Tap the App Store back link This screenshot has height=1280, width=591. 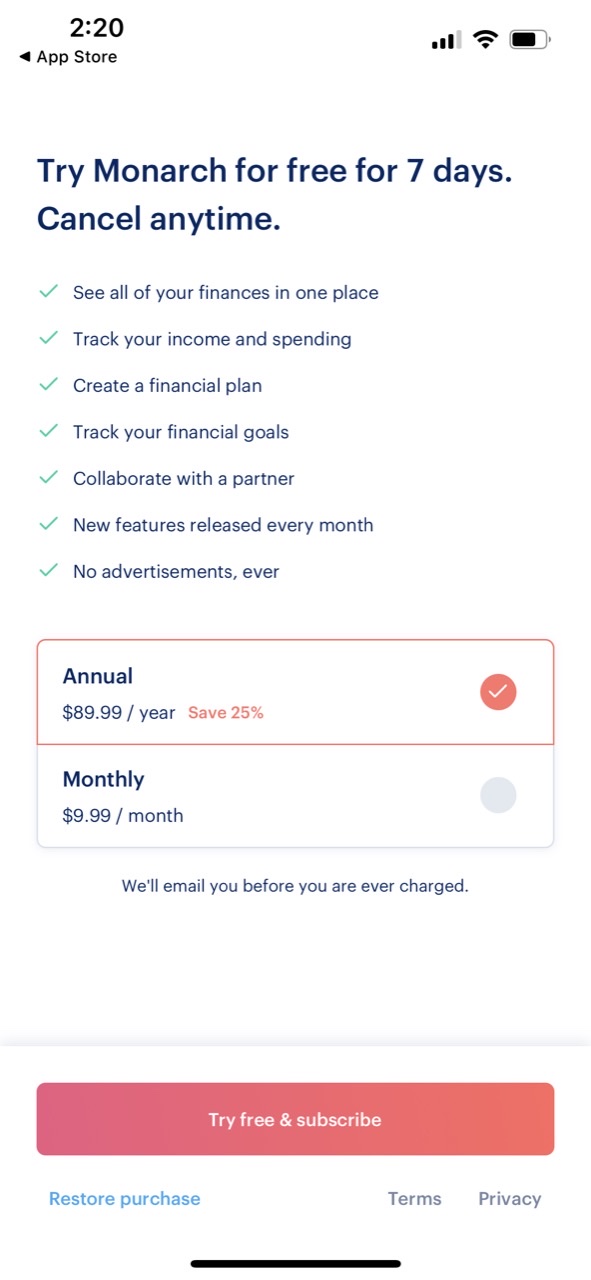coord(66,57)
